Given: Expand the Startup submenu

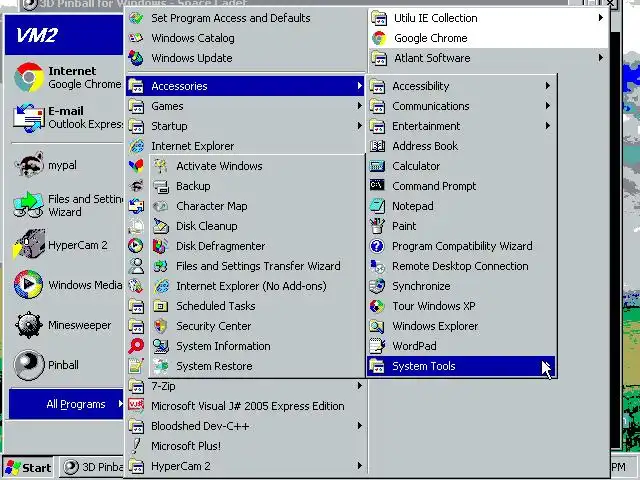Looking at the screenshot, I should click(245, 126).
